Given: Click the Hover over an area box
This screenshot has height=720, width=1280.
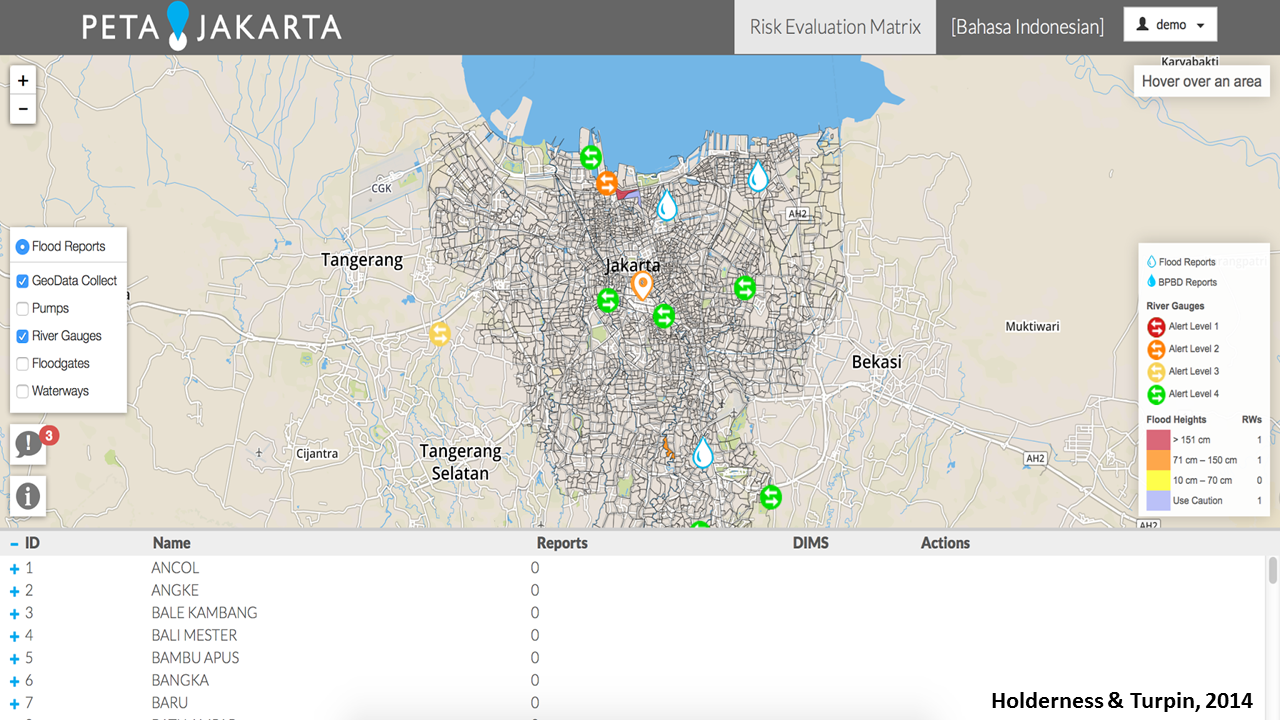Looking at the screenshot, I should pos(1202,81).
